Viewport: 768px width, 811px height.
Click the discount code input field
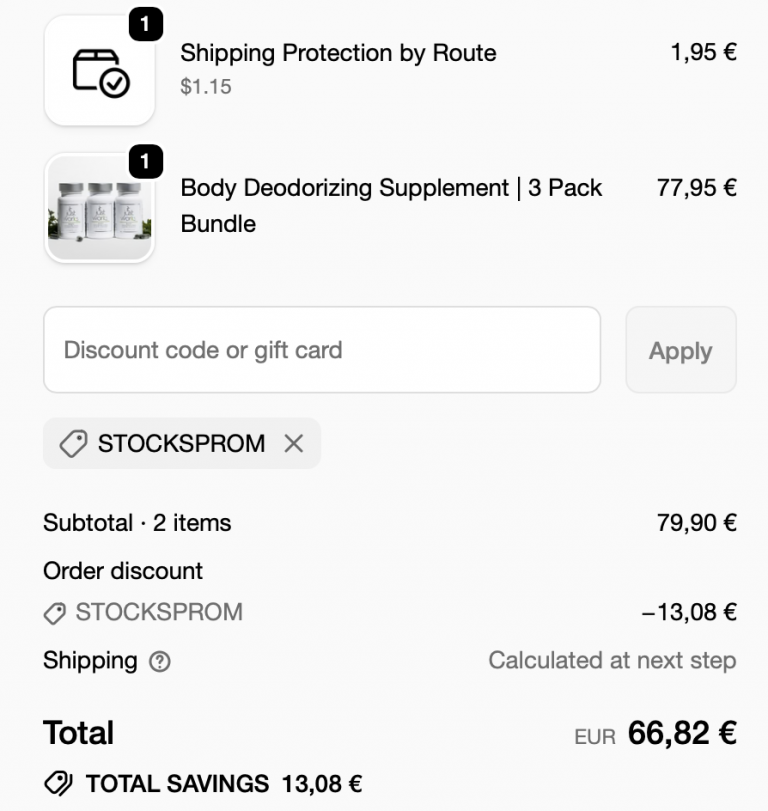(x=320, y=350)
